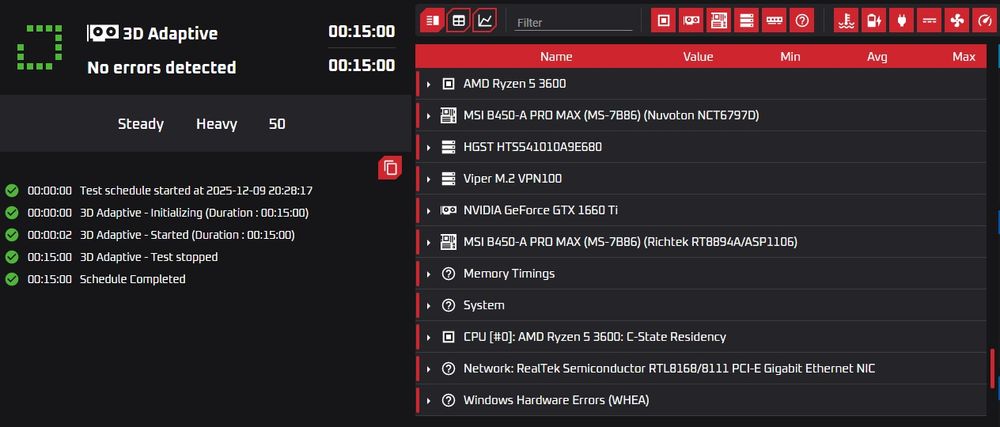Click the 'System' row label
This screenshot has width=1000, height=427.
click(x=483, y=305)
